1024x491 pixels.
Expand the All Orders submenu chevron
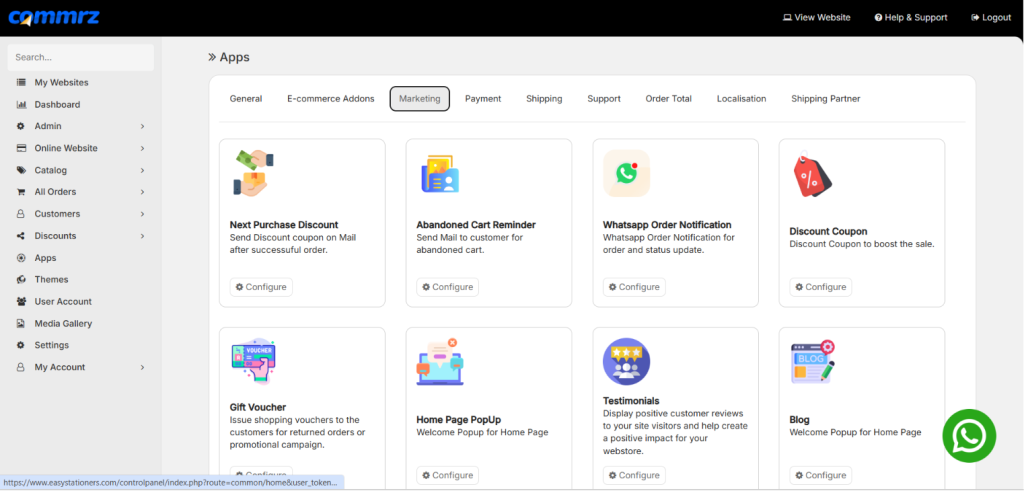pos(142,192)
